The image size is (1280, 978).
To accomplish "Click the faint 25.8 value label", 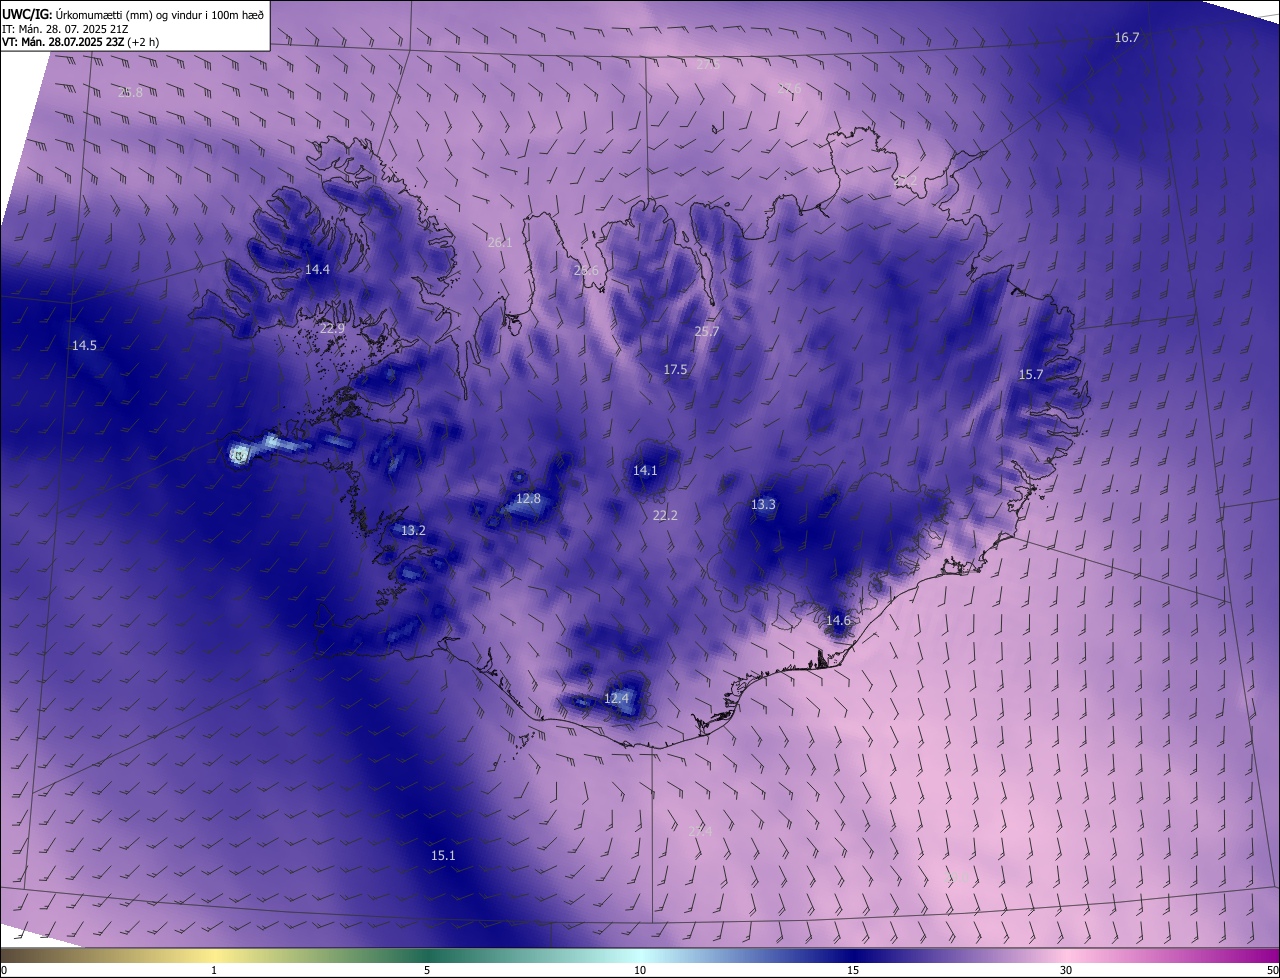I will click(x=130, y=93).
